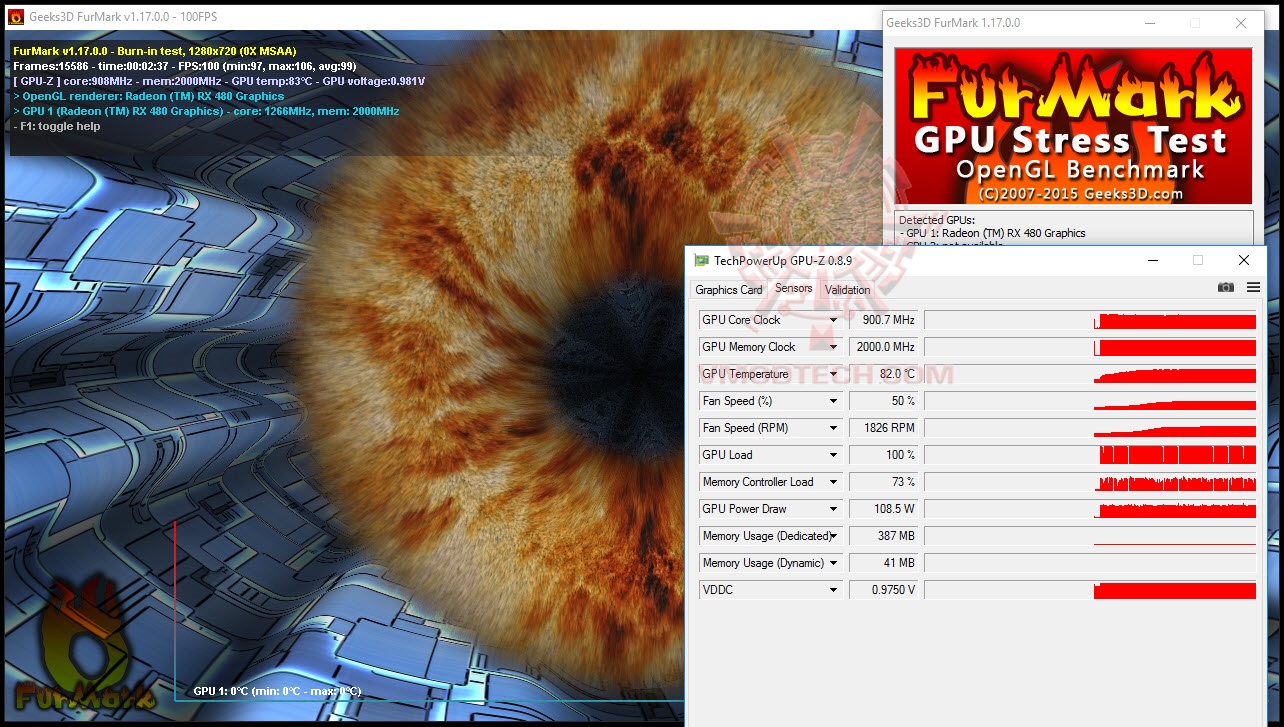Image resolution: width=1284 pixels, height=727 pixels.
Task: Click the 0.9750 V VDDC value
Action: point(884,590)
